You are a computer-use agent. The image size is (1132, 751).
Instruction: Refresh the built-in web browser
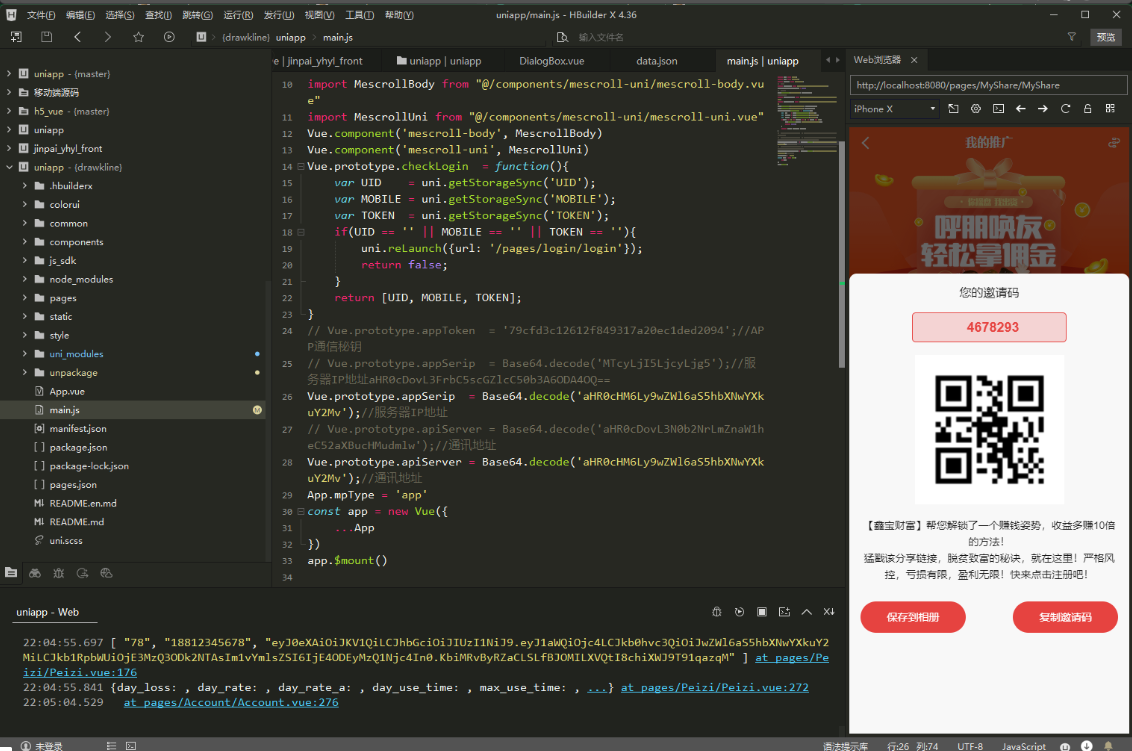tap(1066, 108)
